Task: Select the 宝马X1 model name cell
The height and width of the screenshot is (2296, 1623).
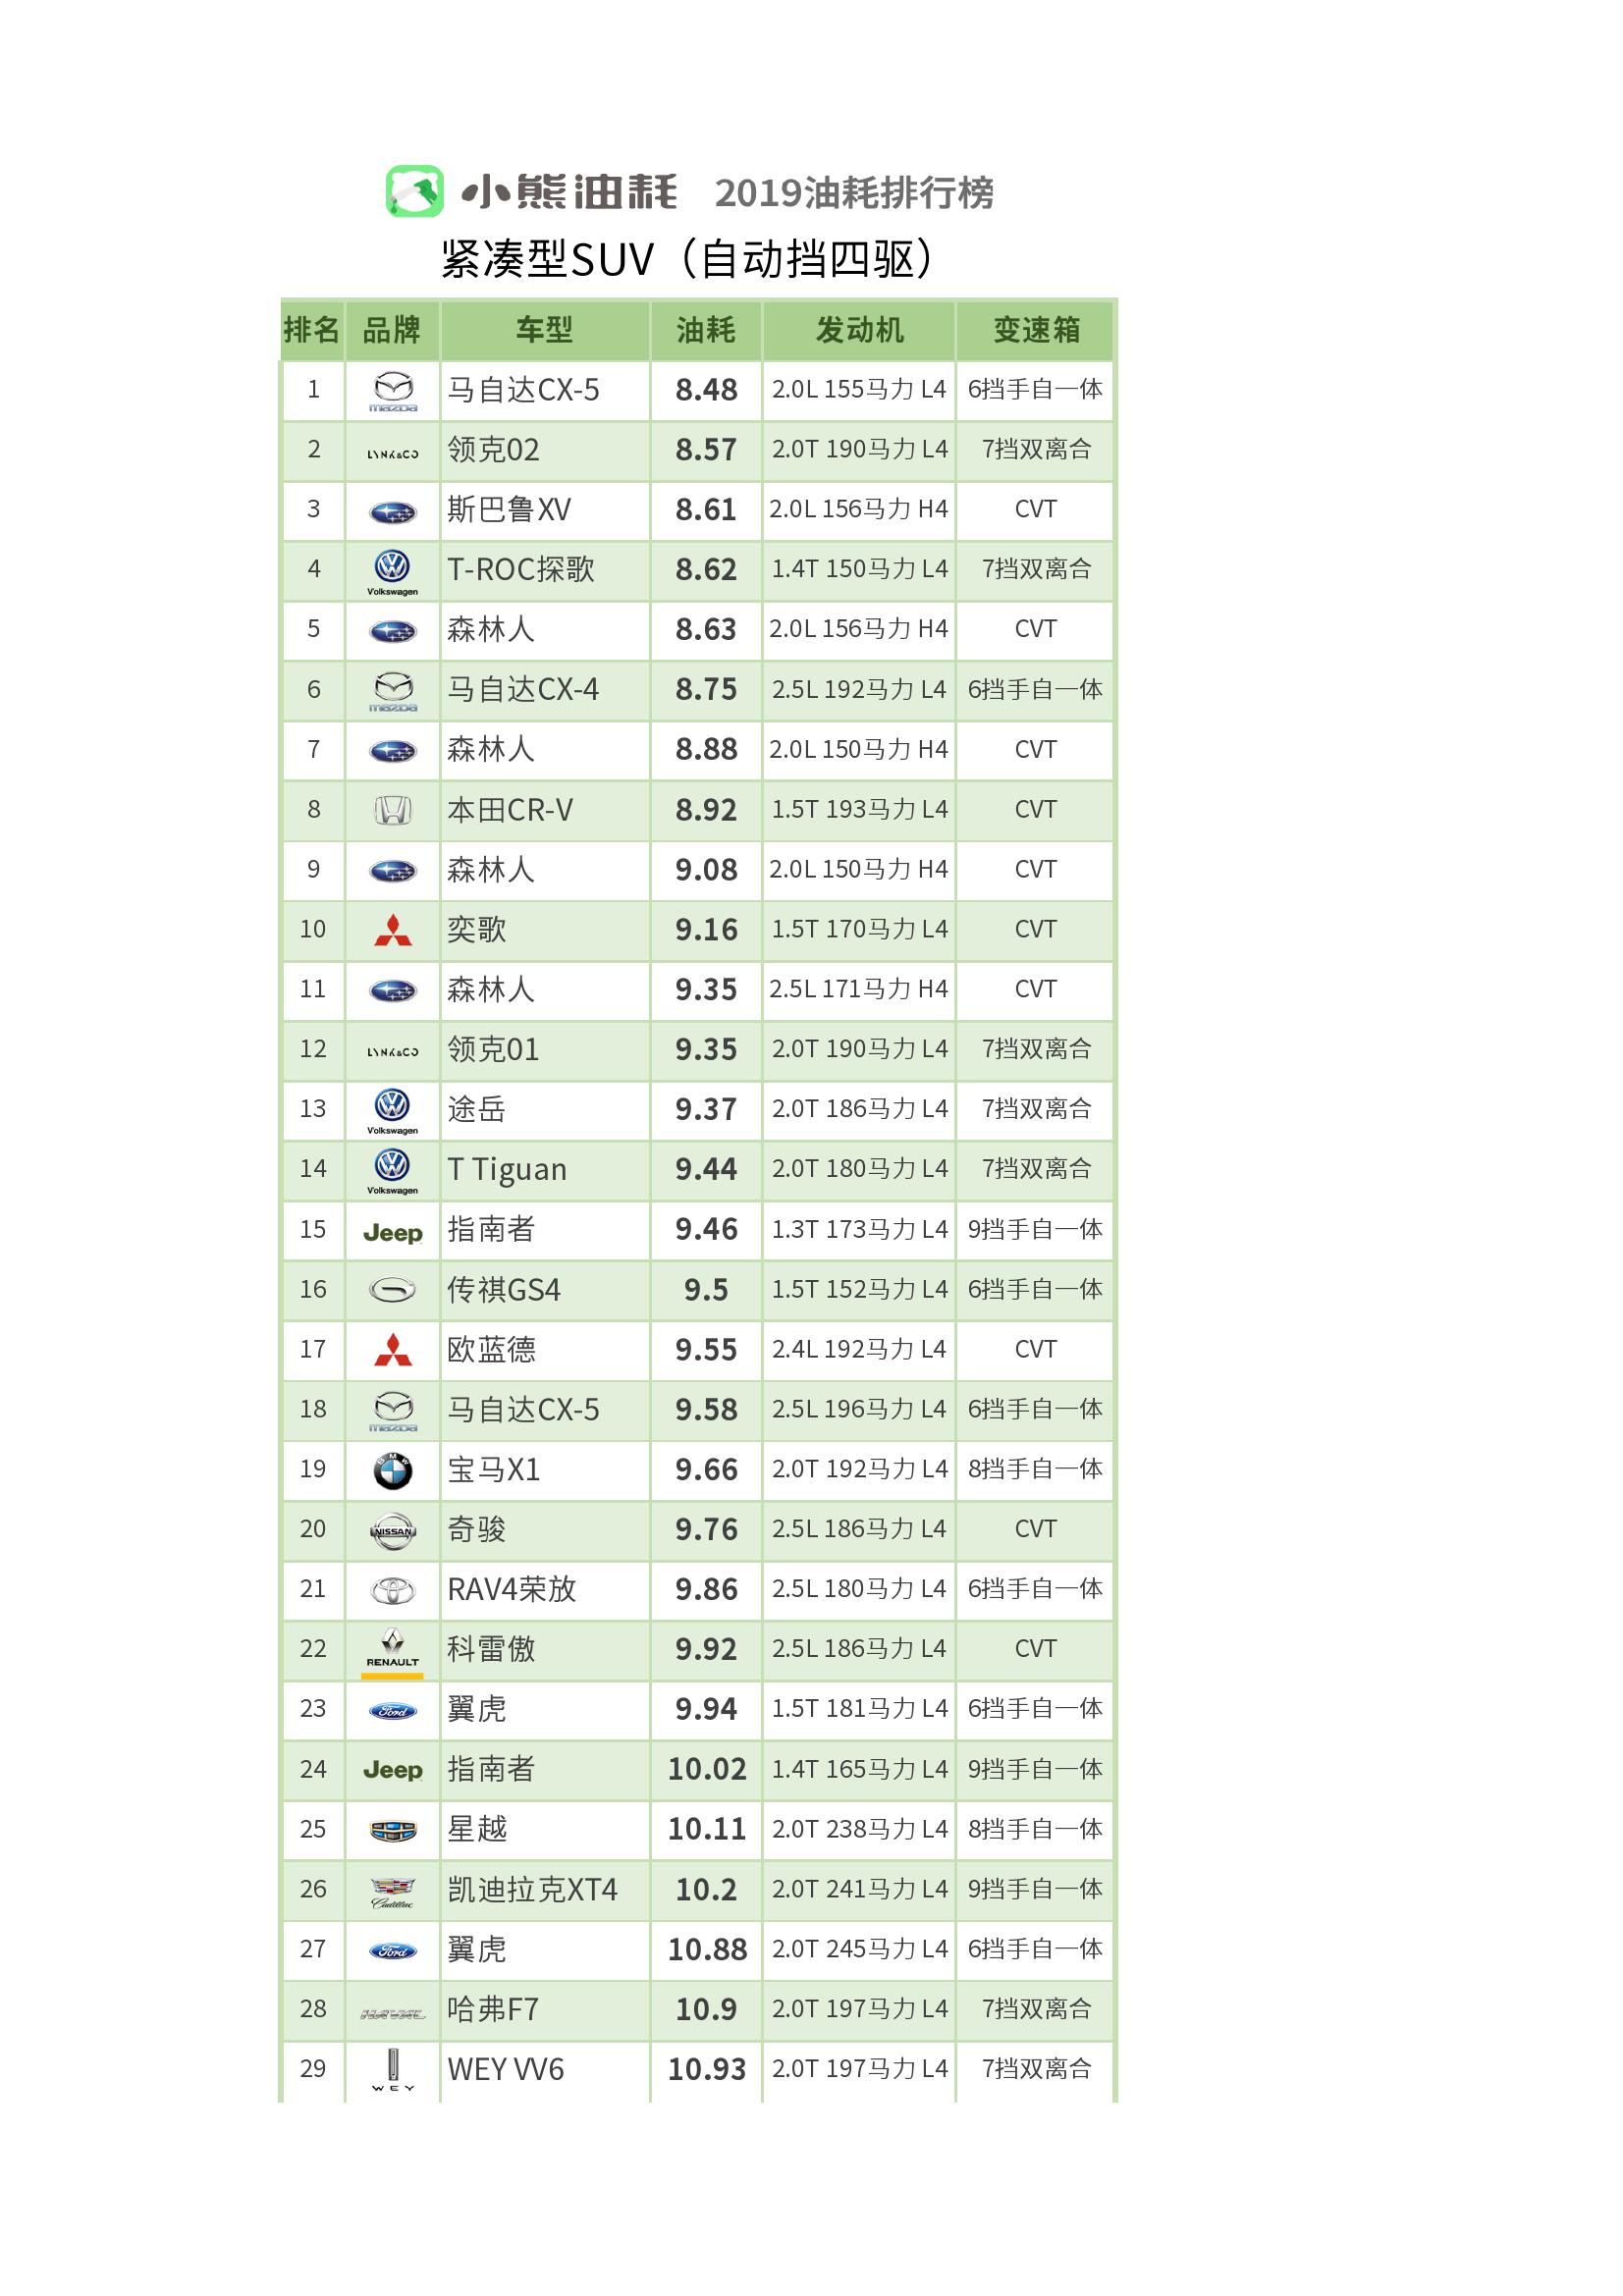Action: [494, 1470]
